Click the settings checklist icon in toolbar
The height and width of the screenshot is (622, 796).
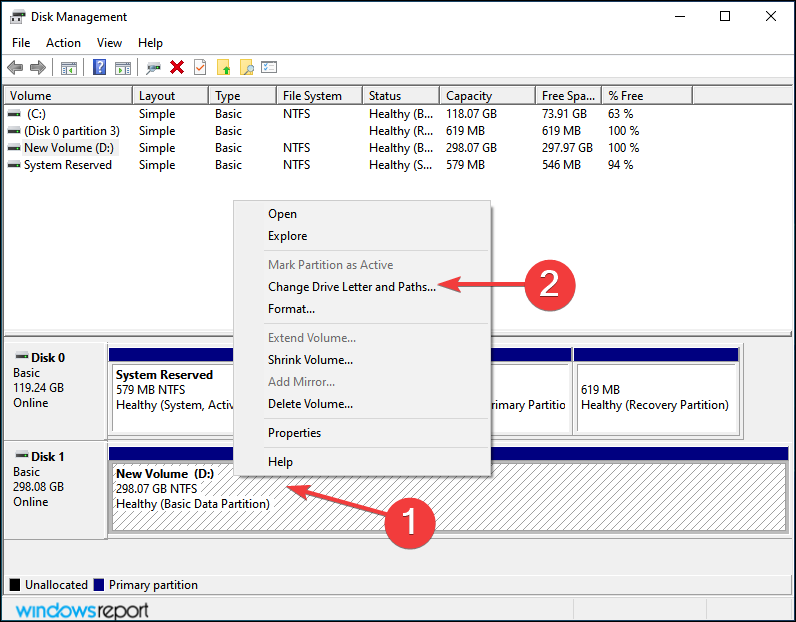click(x=269, y=67)
